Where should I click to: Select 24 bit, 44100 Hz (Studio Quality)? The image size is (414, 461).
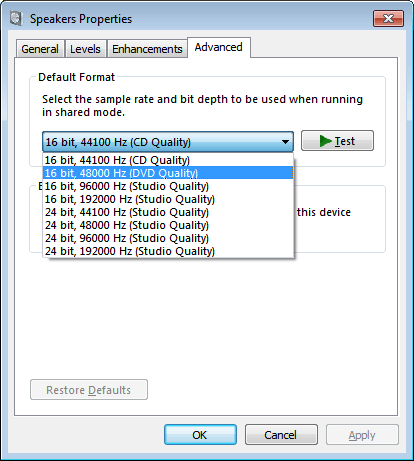point(168,212)
